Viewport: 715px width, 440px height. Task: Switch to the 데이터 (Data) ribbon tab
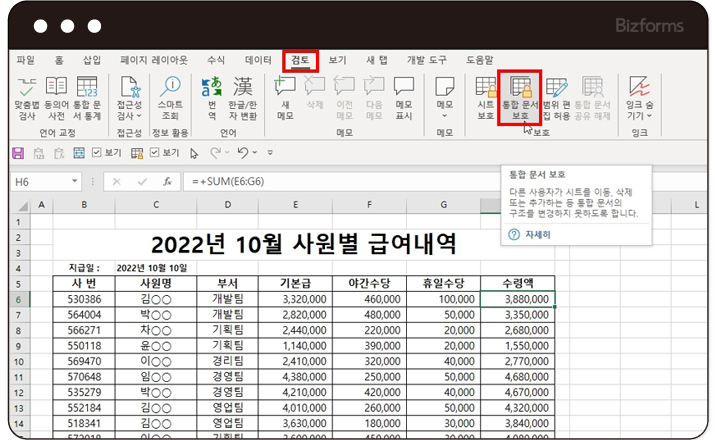pyautogui.click(x=258, y=61)
